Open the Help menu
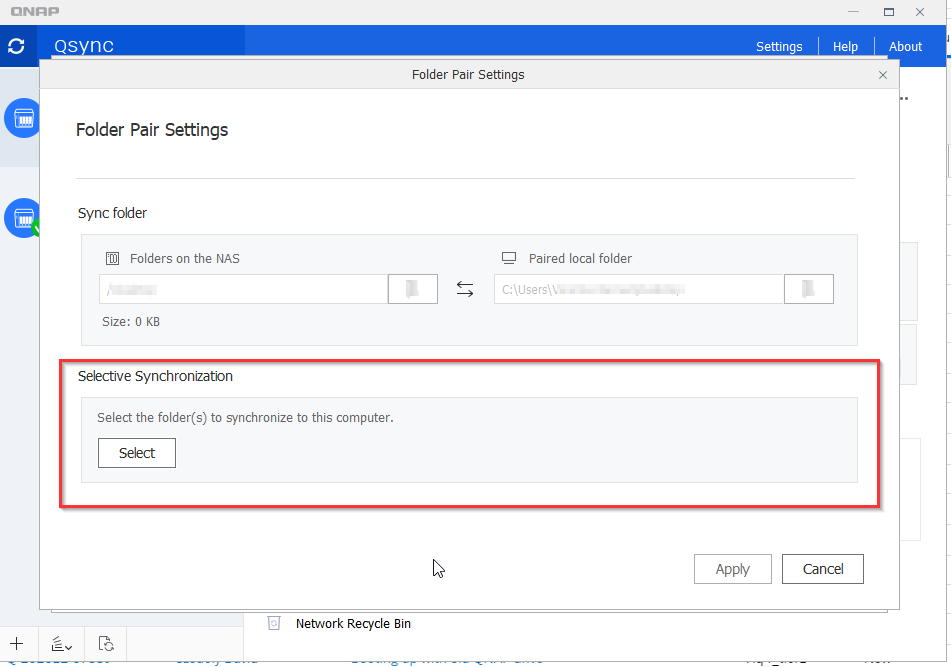Viewport: 951px width, 667px height. click(x=845, y=46)
